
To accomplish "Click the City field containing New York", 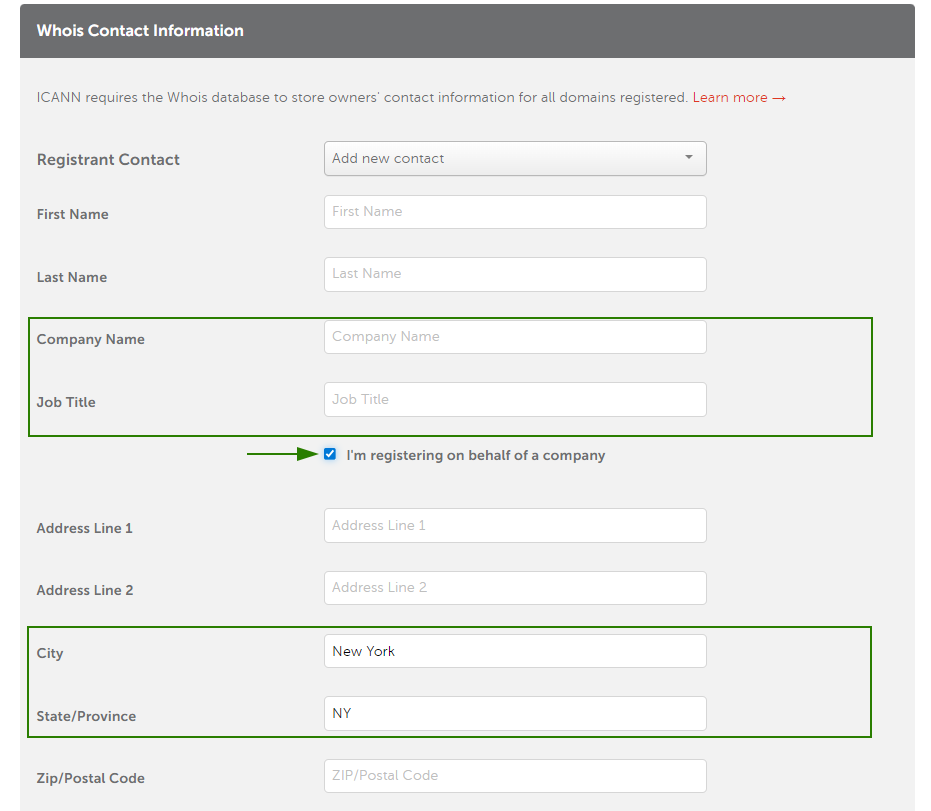I will pyautogui.click(x=515, y=651).
